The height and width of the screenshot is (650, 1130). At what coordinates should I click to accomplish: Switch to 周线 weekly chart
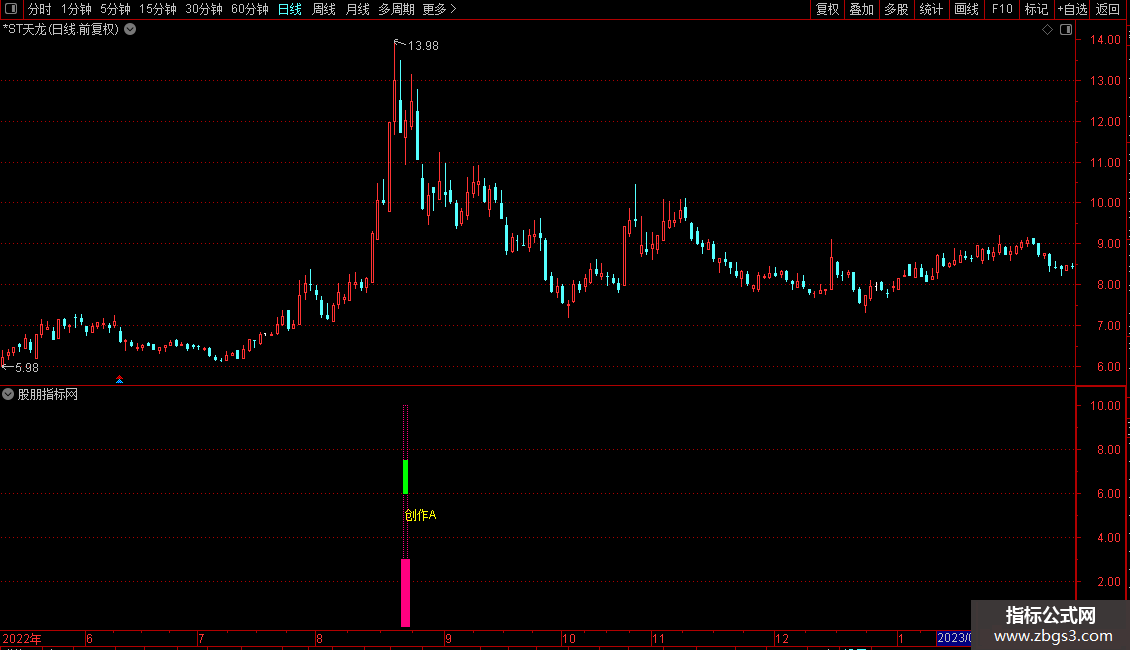coord(324,9)
